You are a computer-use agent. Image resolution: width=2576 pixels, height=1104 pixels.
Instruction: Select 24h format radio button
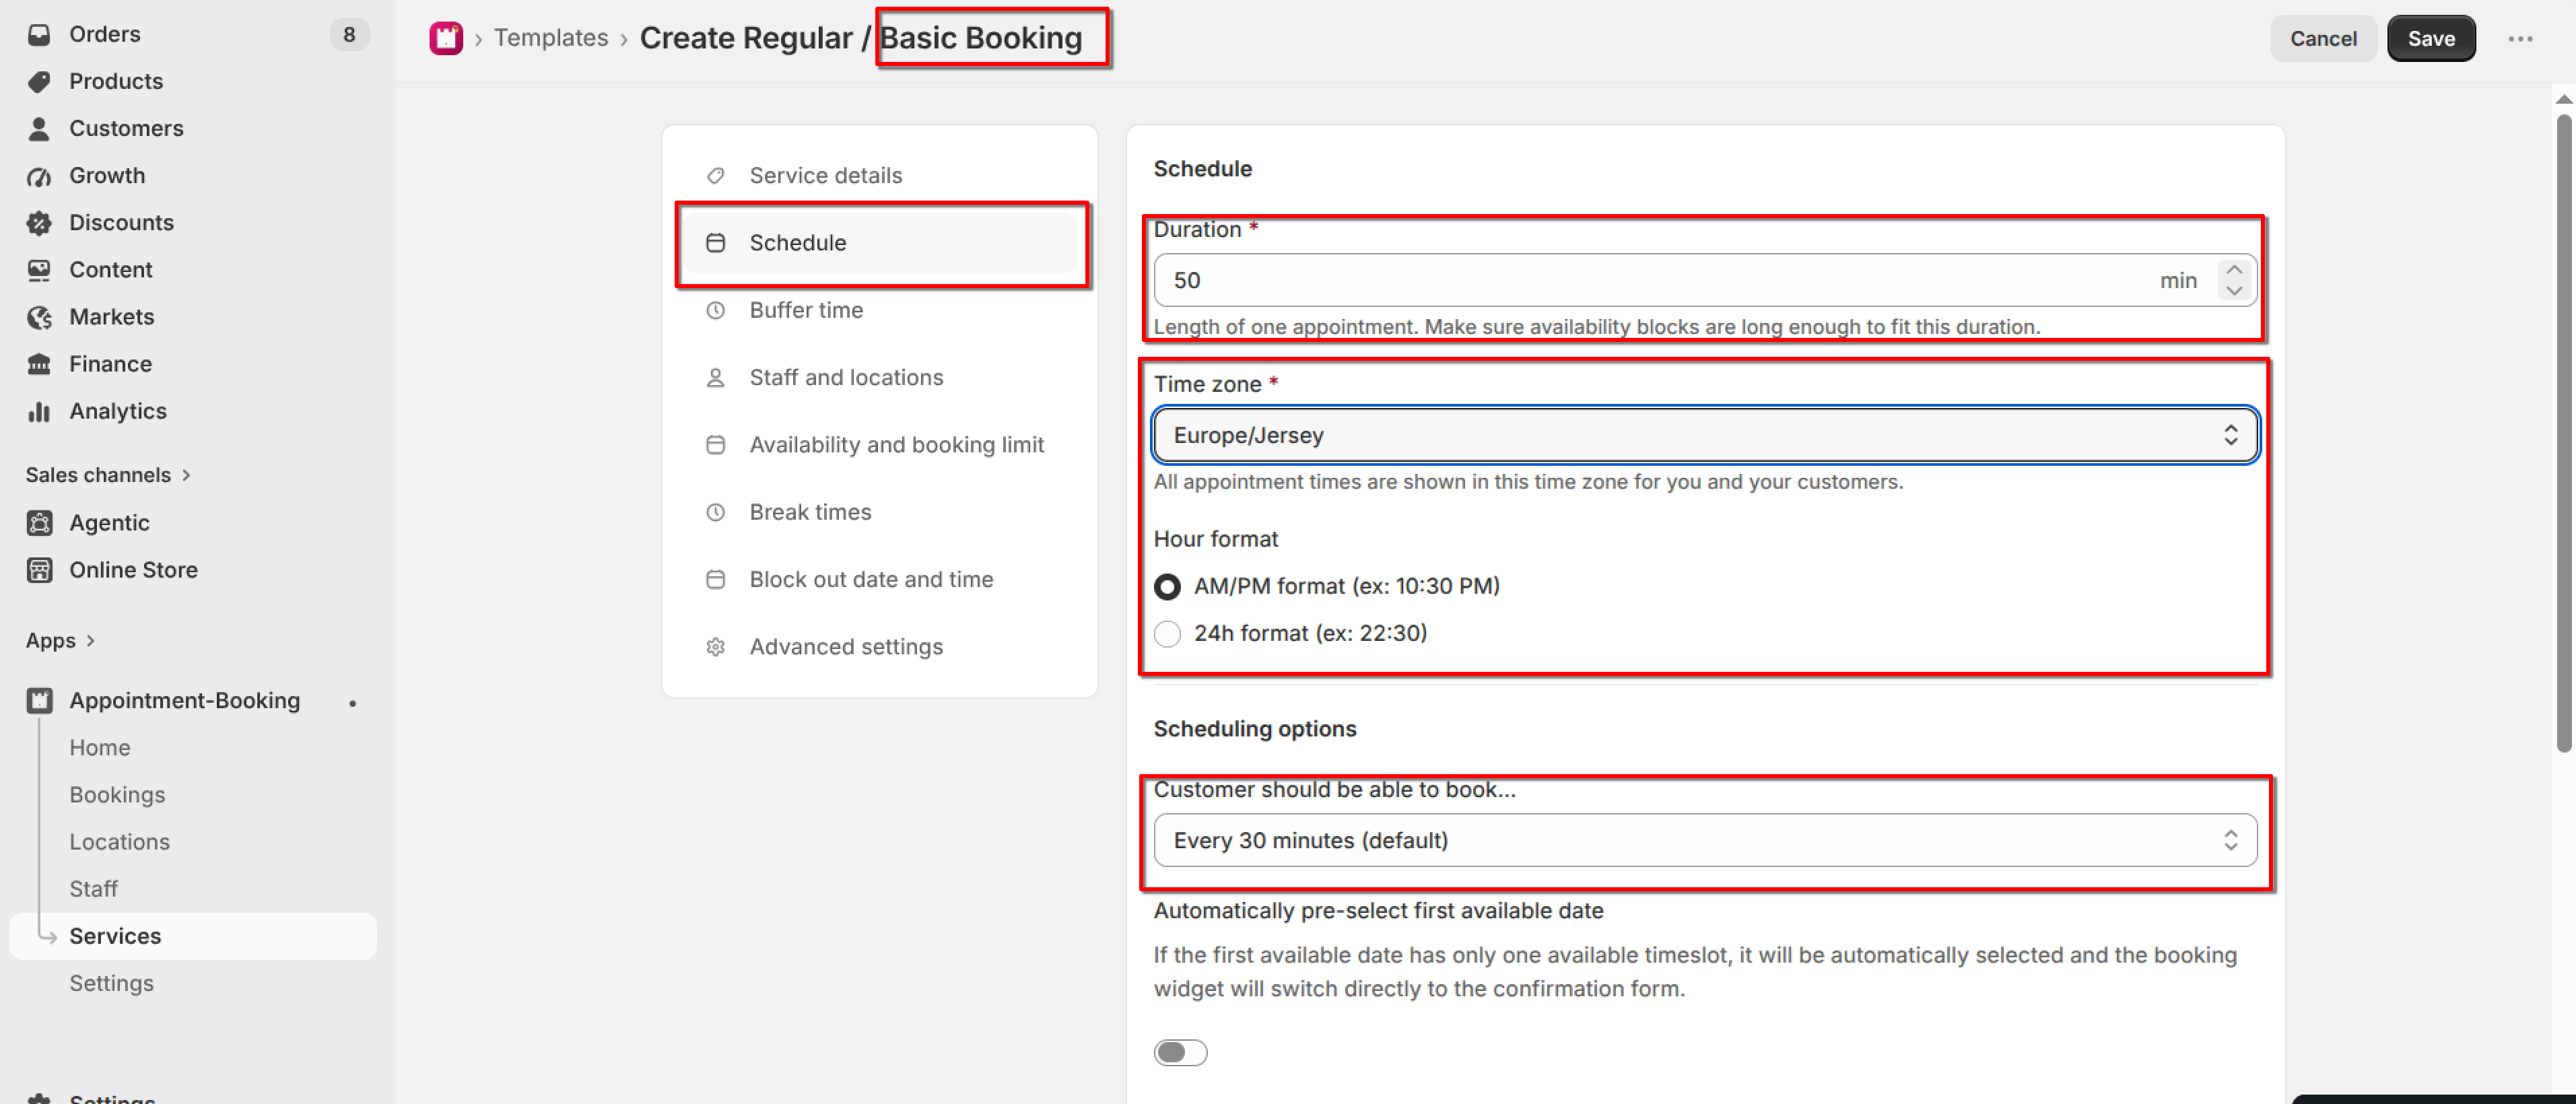[x=1167, y=633]
